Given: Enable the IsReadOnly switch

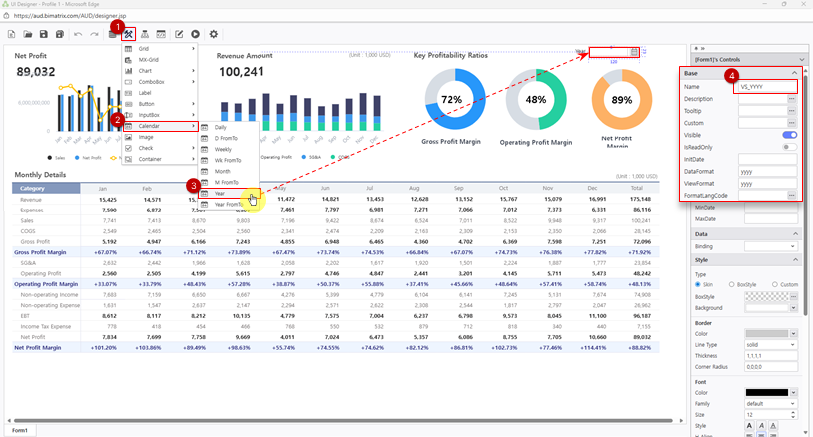Looking at the screenshot, I should pyautogui.click(x=789, y=146).
